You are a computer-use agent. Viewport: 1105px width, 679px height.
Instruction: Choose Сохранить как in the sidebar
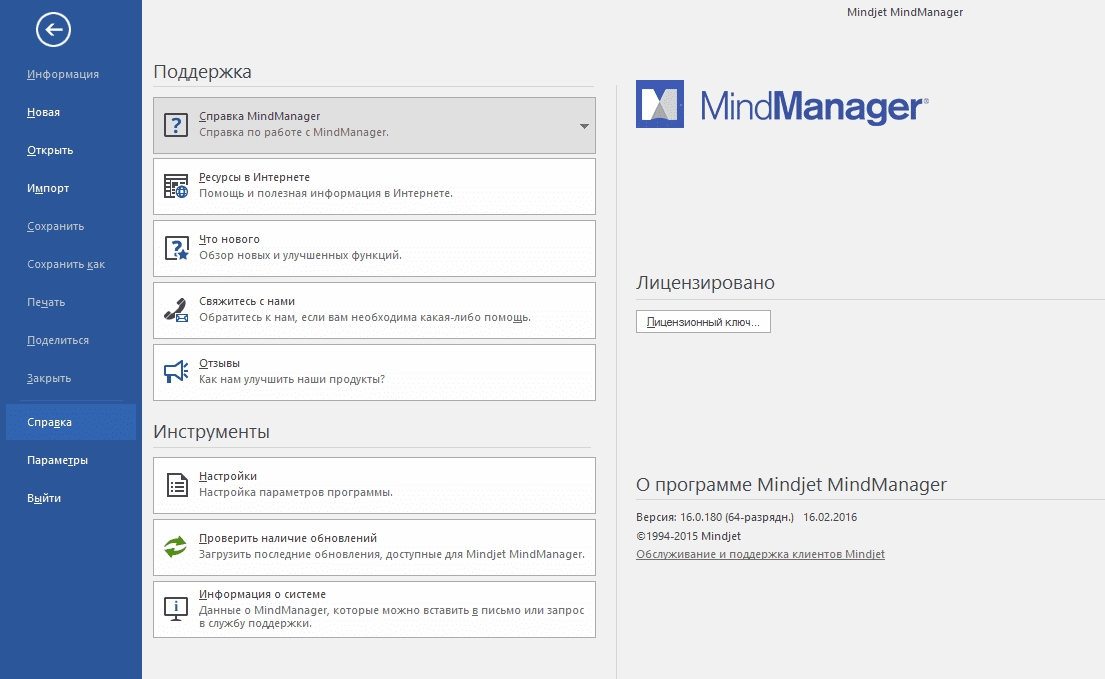coord(66,264)
